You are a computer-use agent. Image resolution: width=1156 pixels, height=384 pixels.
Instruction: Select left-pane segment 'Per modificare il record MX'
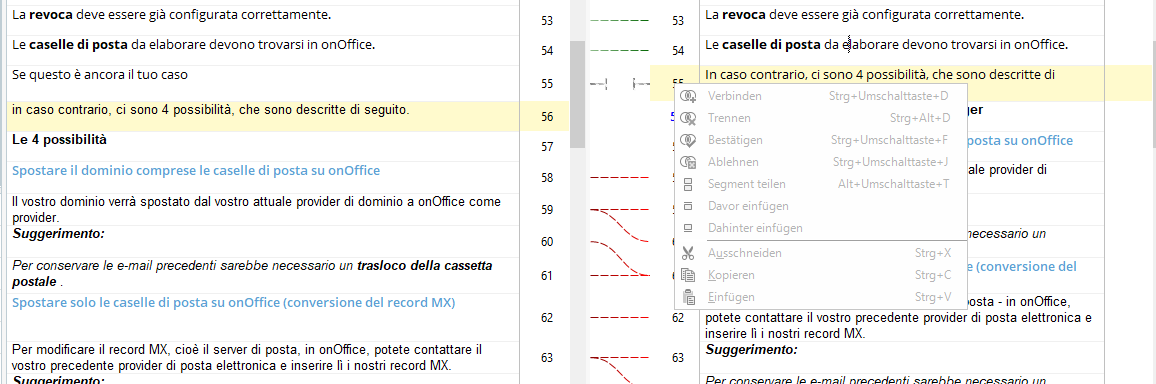click(248, 356)
